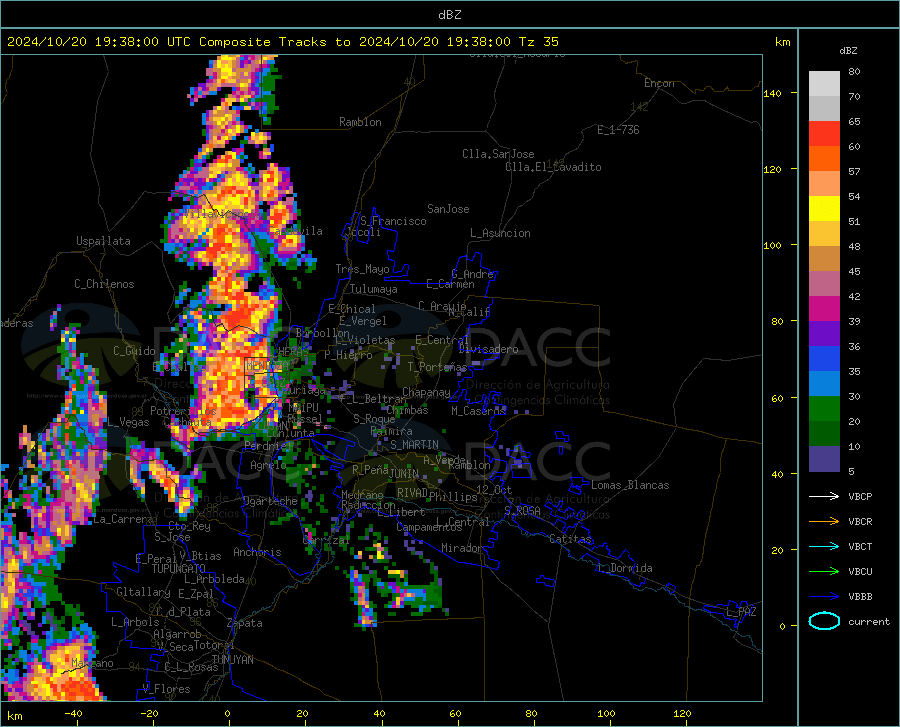Click the 'TUPUNGATO' map label

pyautogui.click(x=179, y=569)
